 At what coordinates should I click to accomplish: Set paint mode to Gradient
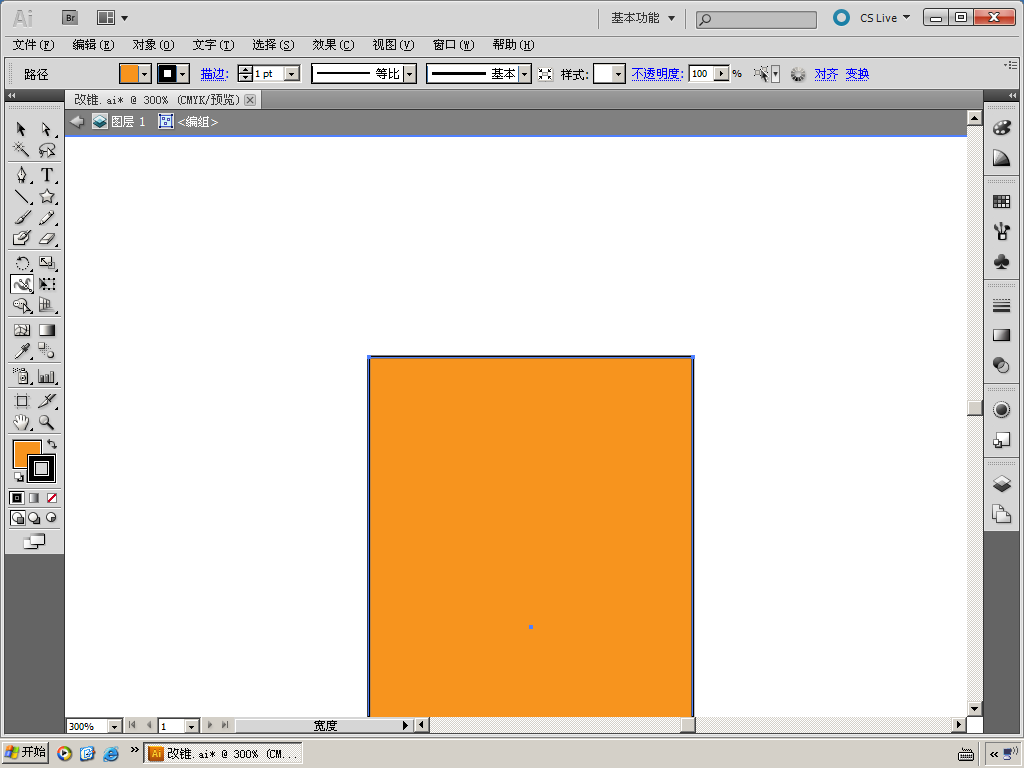(x=34, y=498)
